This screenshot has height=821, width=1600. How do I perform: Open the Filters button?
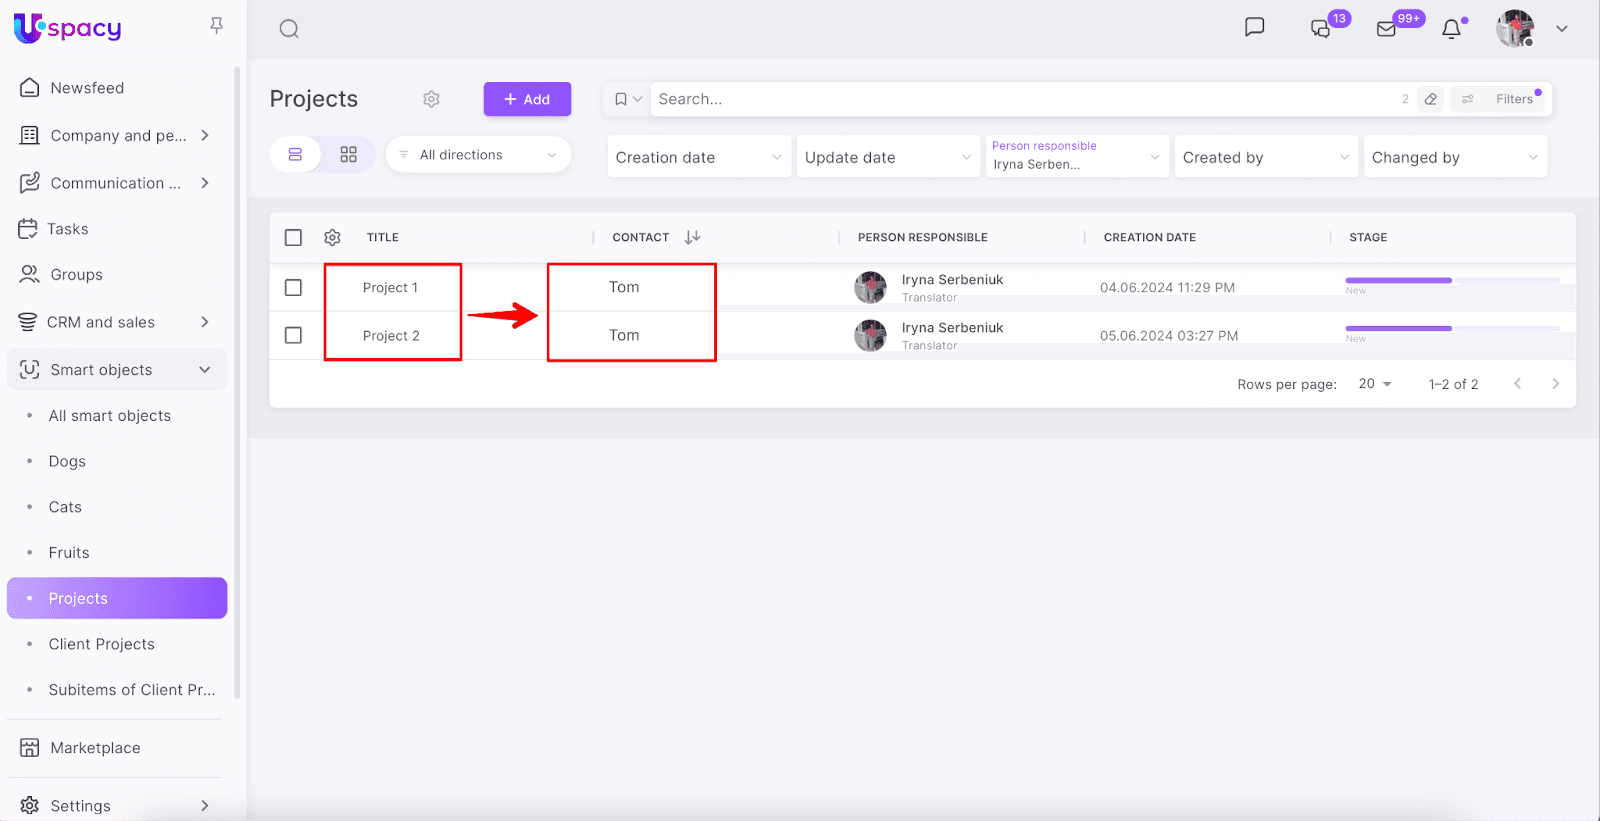click(x=1502, y=99)
